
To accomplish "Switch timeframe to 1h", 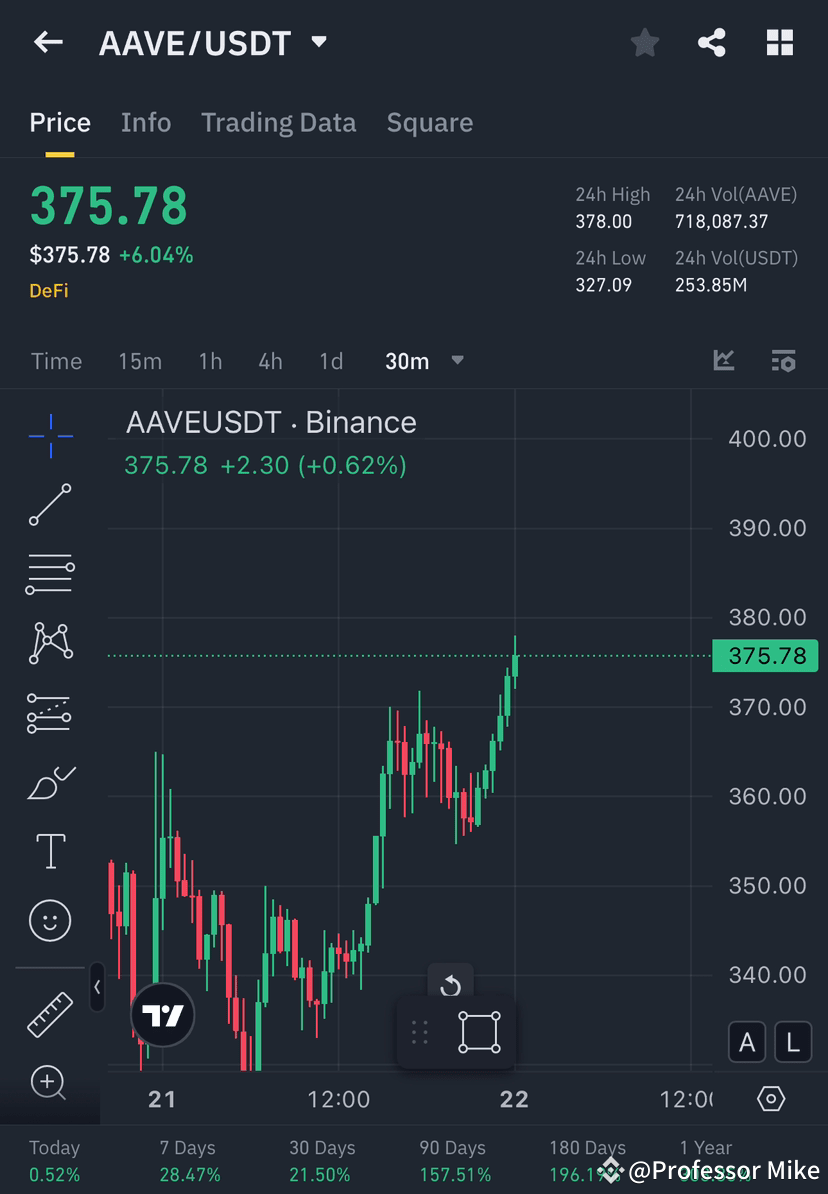I will (210, 362).
